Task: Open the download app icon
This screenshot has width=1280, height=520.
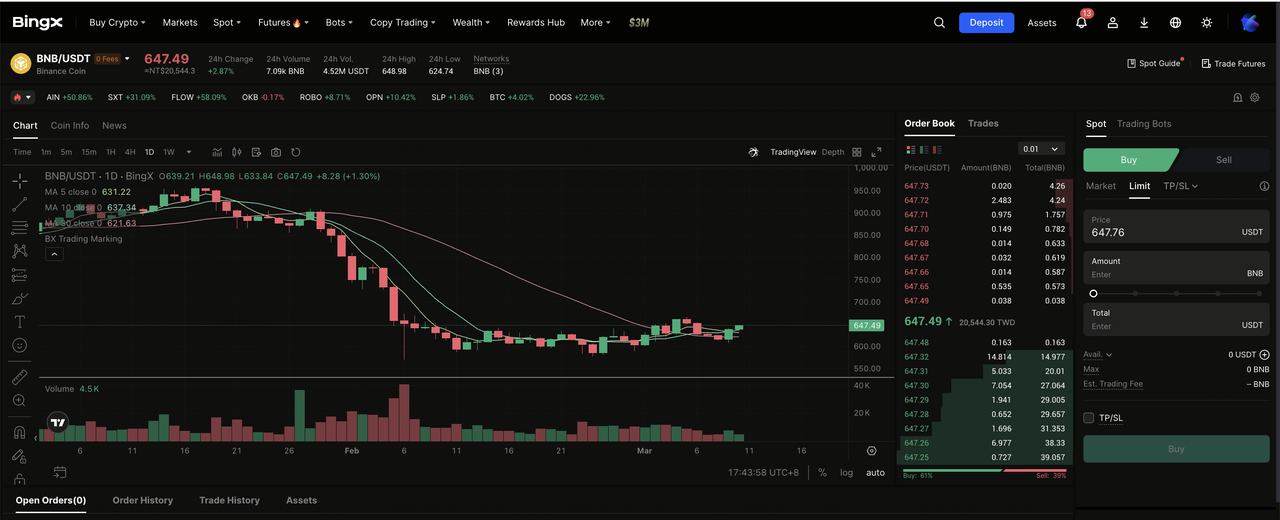Action: (x=1144, y=23)
